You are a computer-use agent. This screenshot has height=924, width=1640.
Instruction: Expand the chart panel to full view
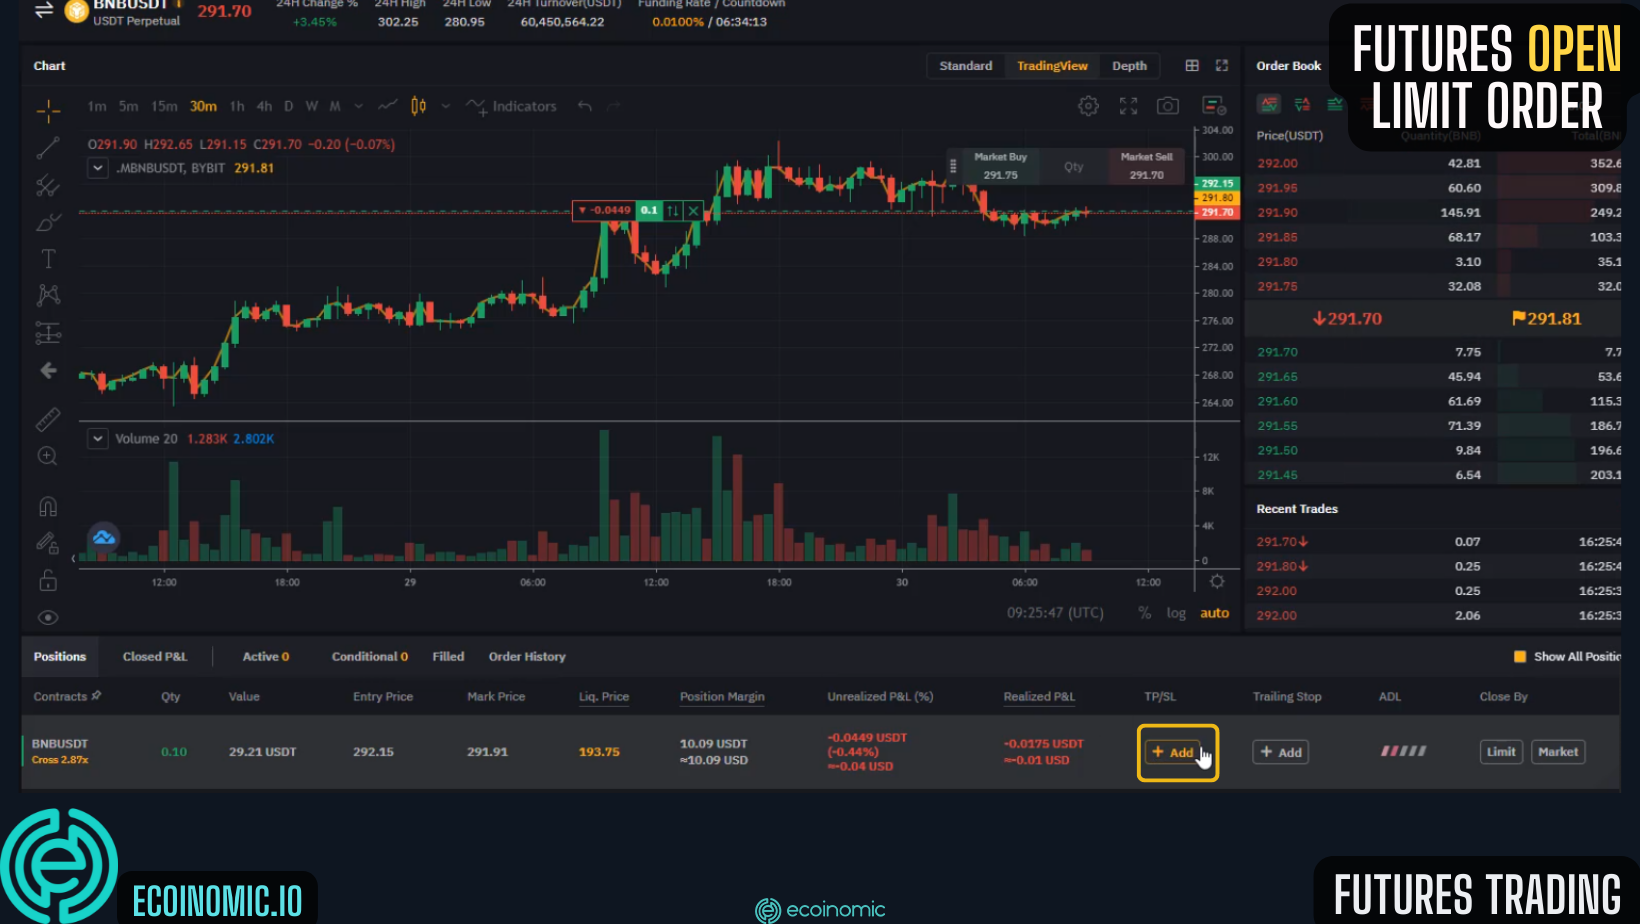(1222, 65)
